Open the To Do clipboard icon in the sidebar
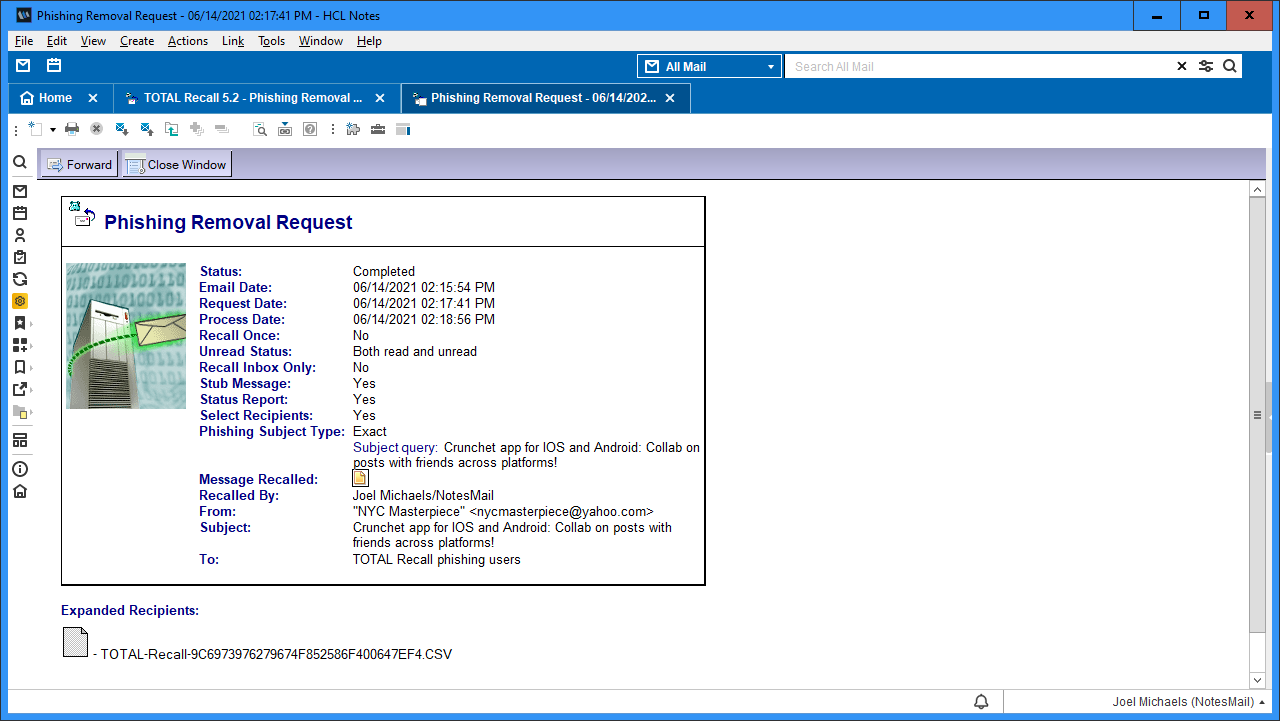 20,257
